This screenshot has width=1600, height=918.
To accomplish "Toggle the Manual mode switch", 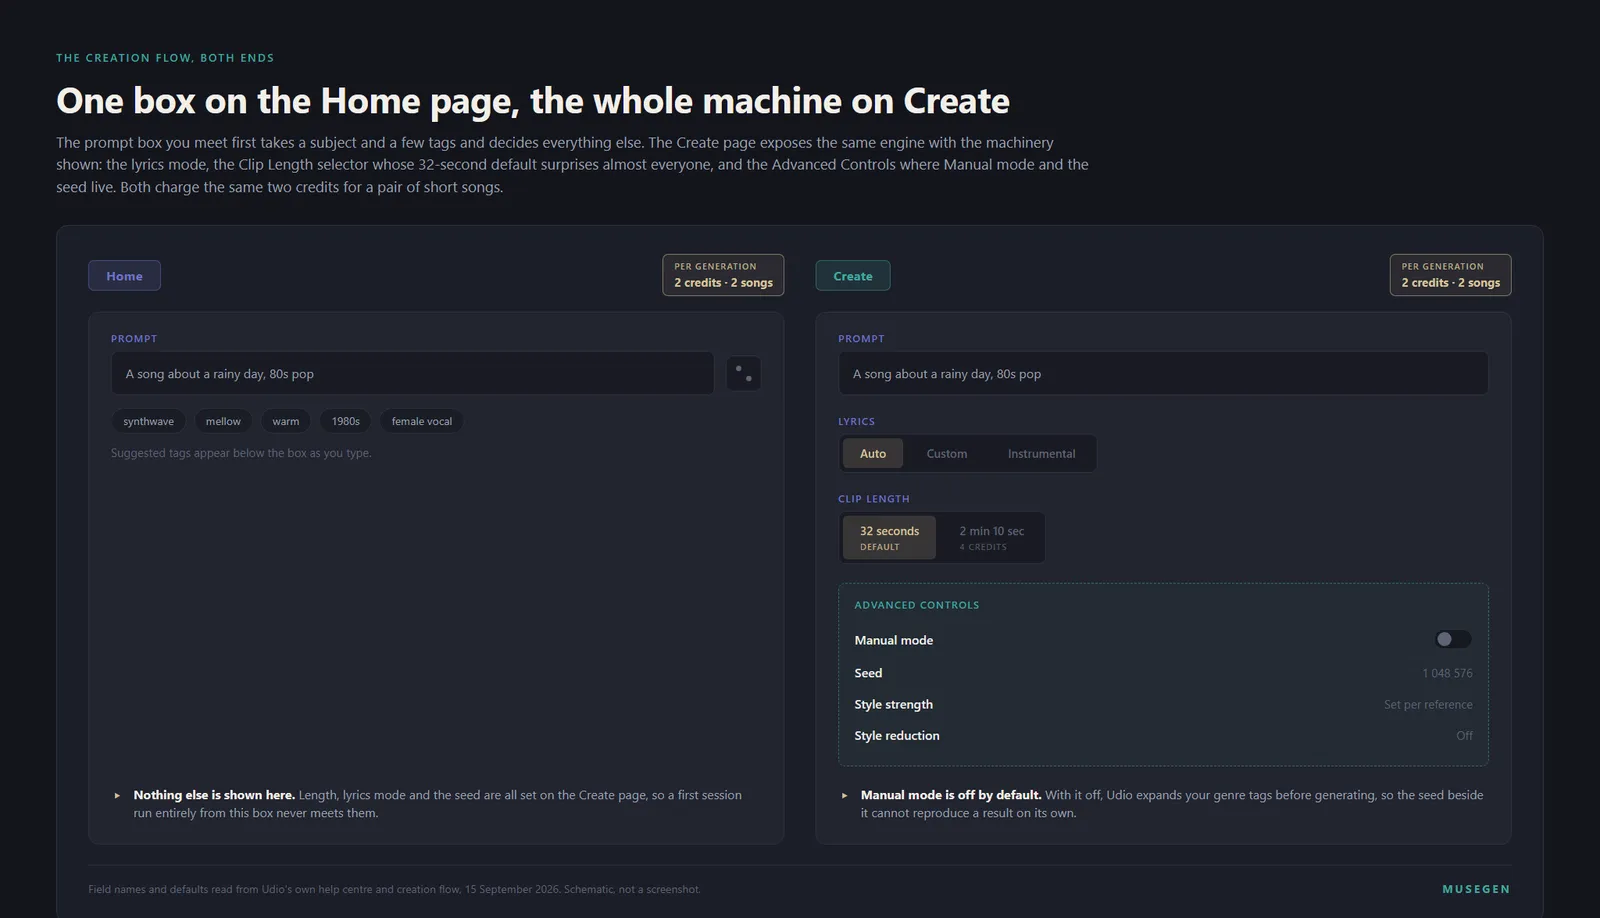I will pyautogui.click(x=1453, y=639).
